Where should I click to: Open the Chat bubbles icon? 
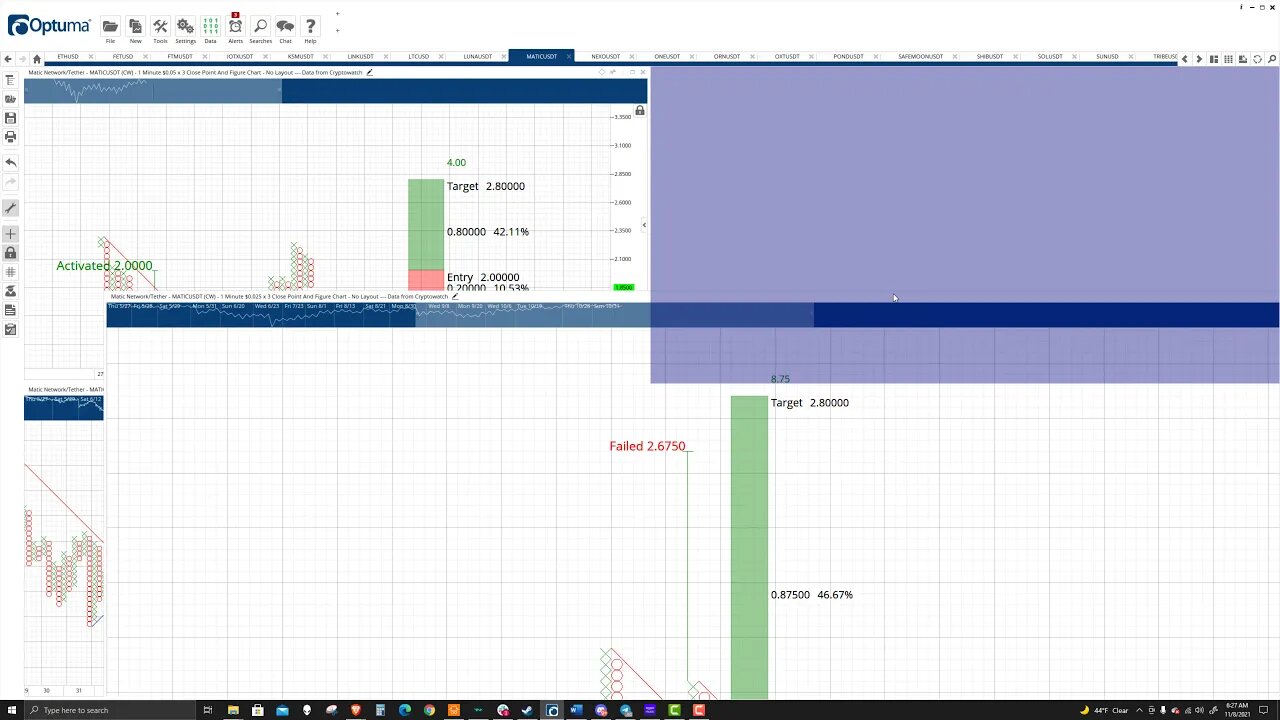285,26
